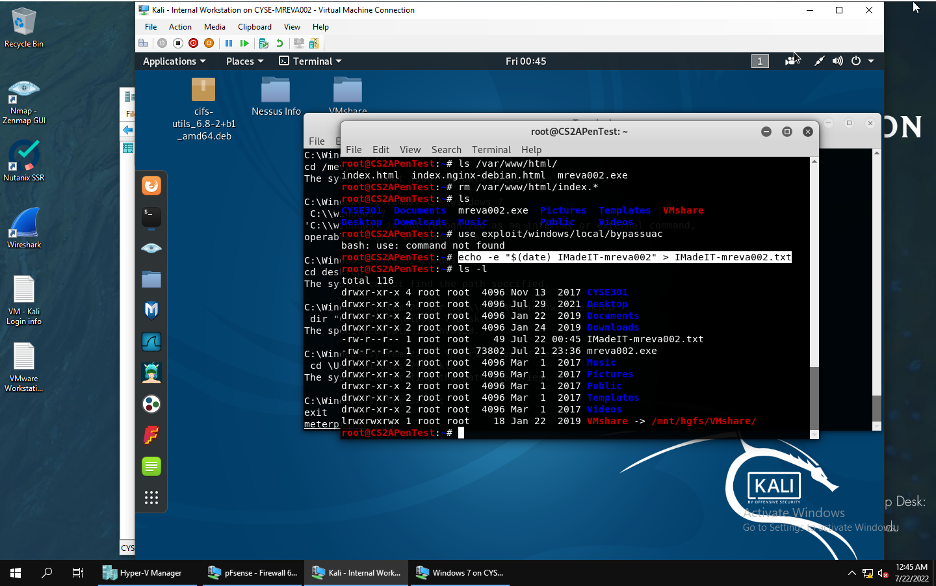
Task: Open the File menu in root@CS2APenTest terminal
Action: pos(354,149)
